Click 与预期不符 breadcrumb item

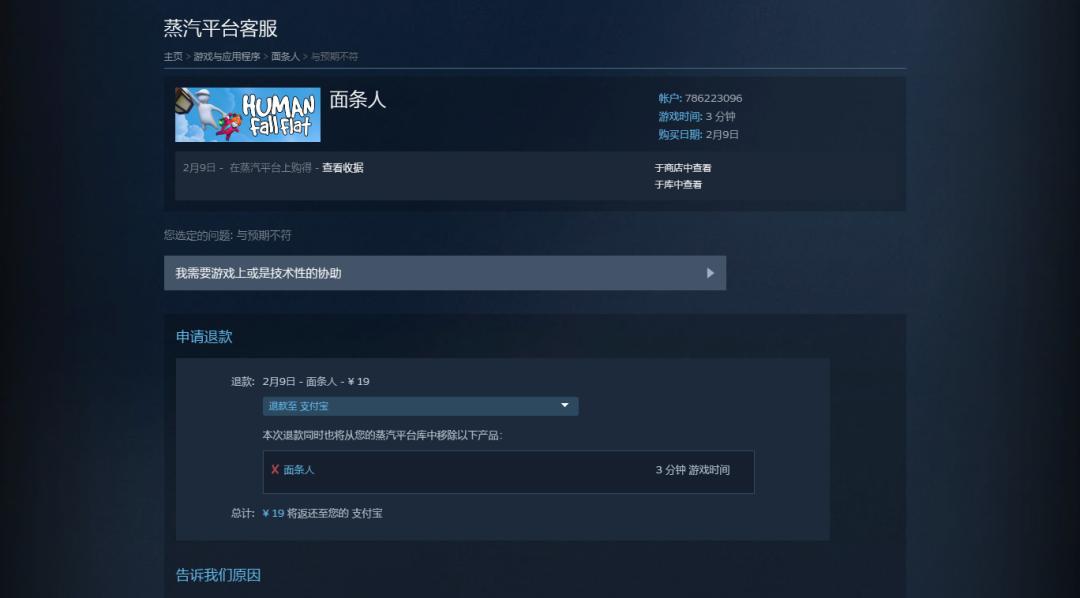click(334, 56)
